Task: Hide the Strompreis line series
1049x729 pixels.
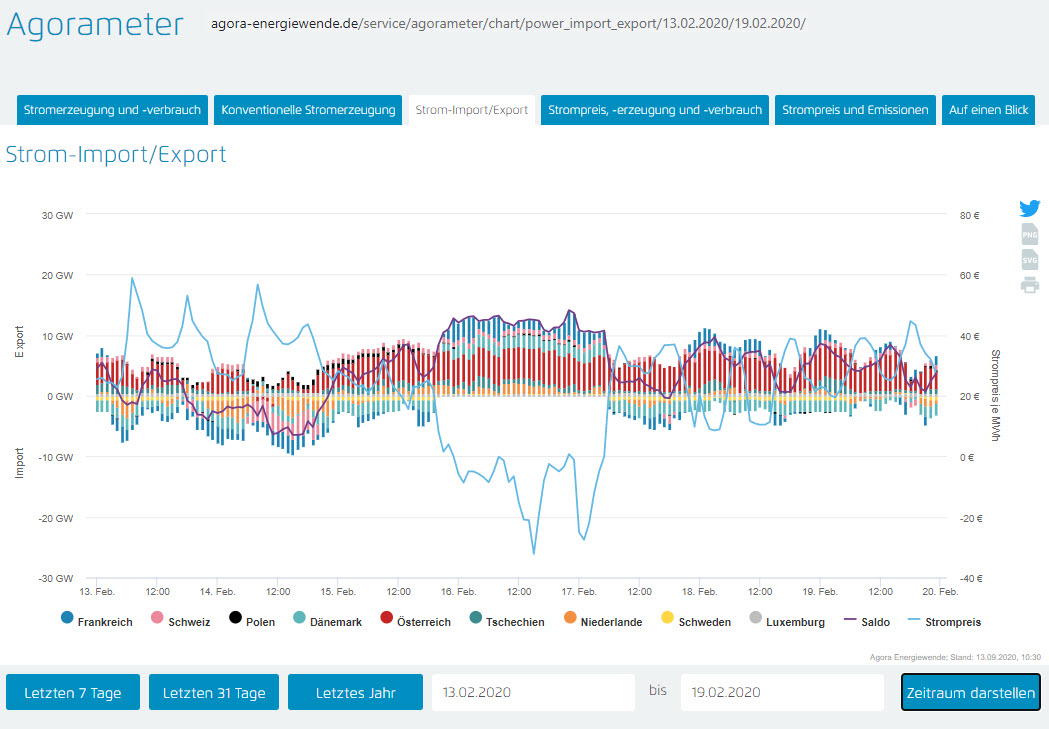Action: [945, 621]
